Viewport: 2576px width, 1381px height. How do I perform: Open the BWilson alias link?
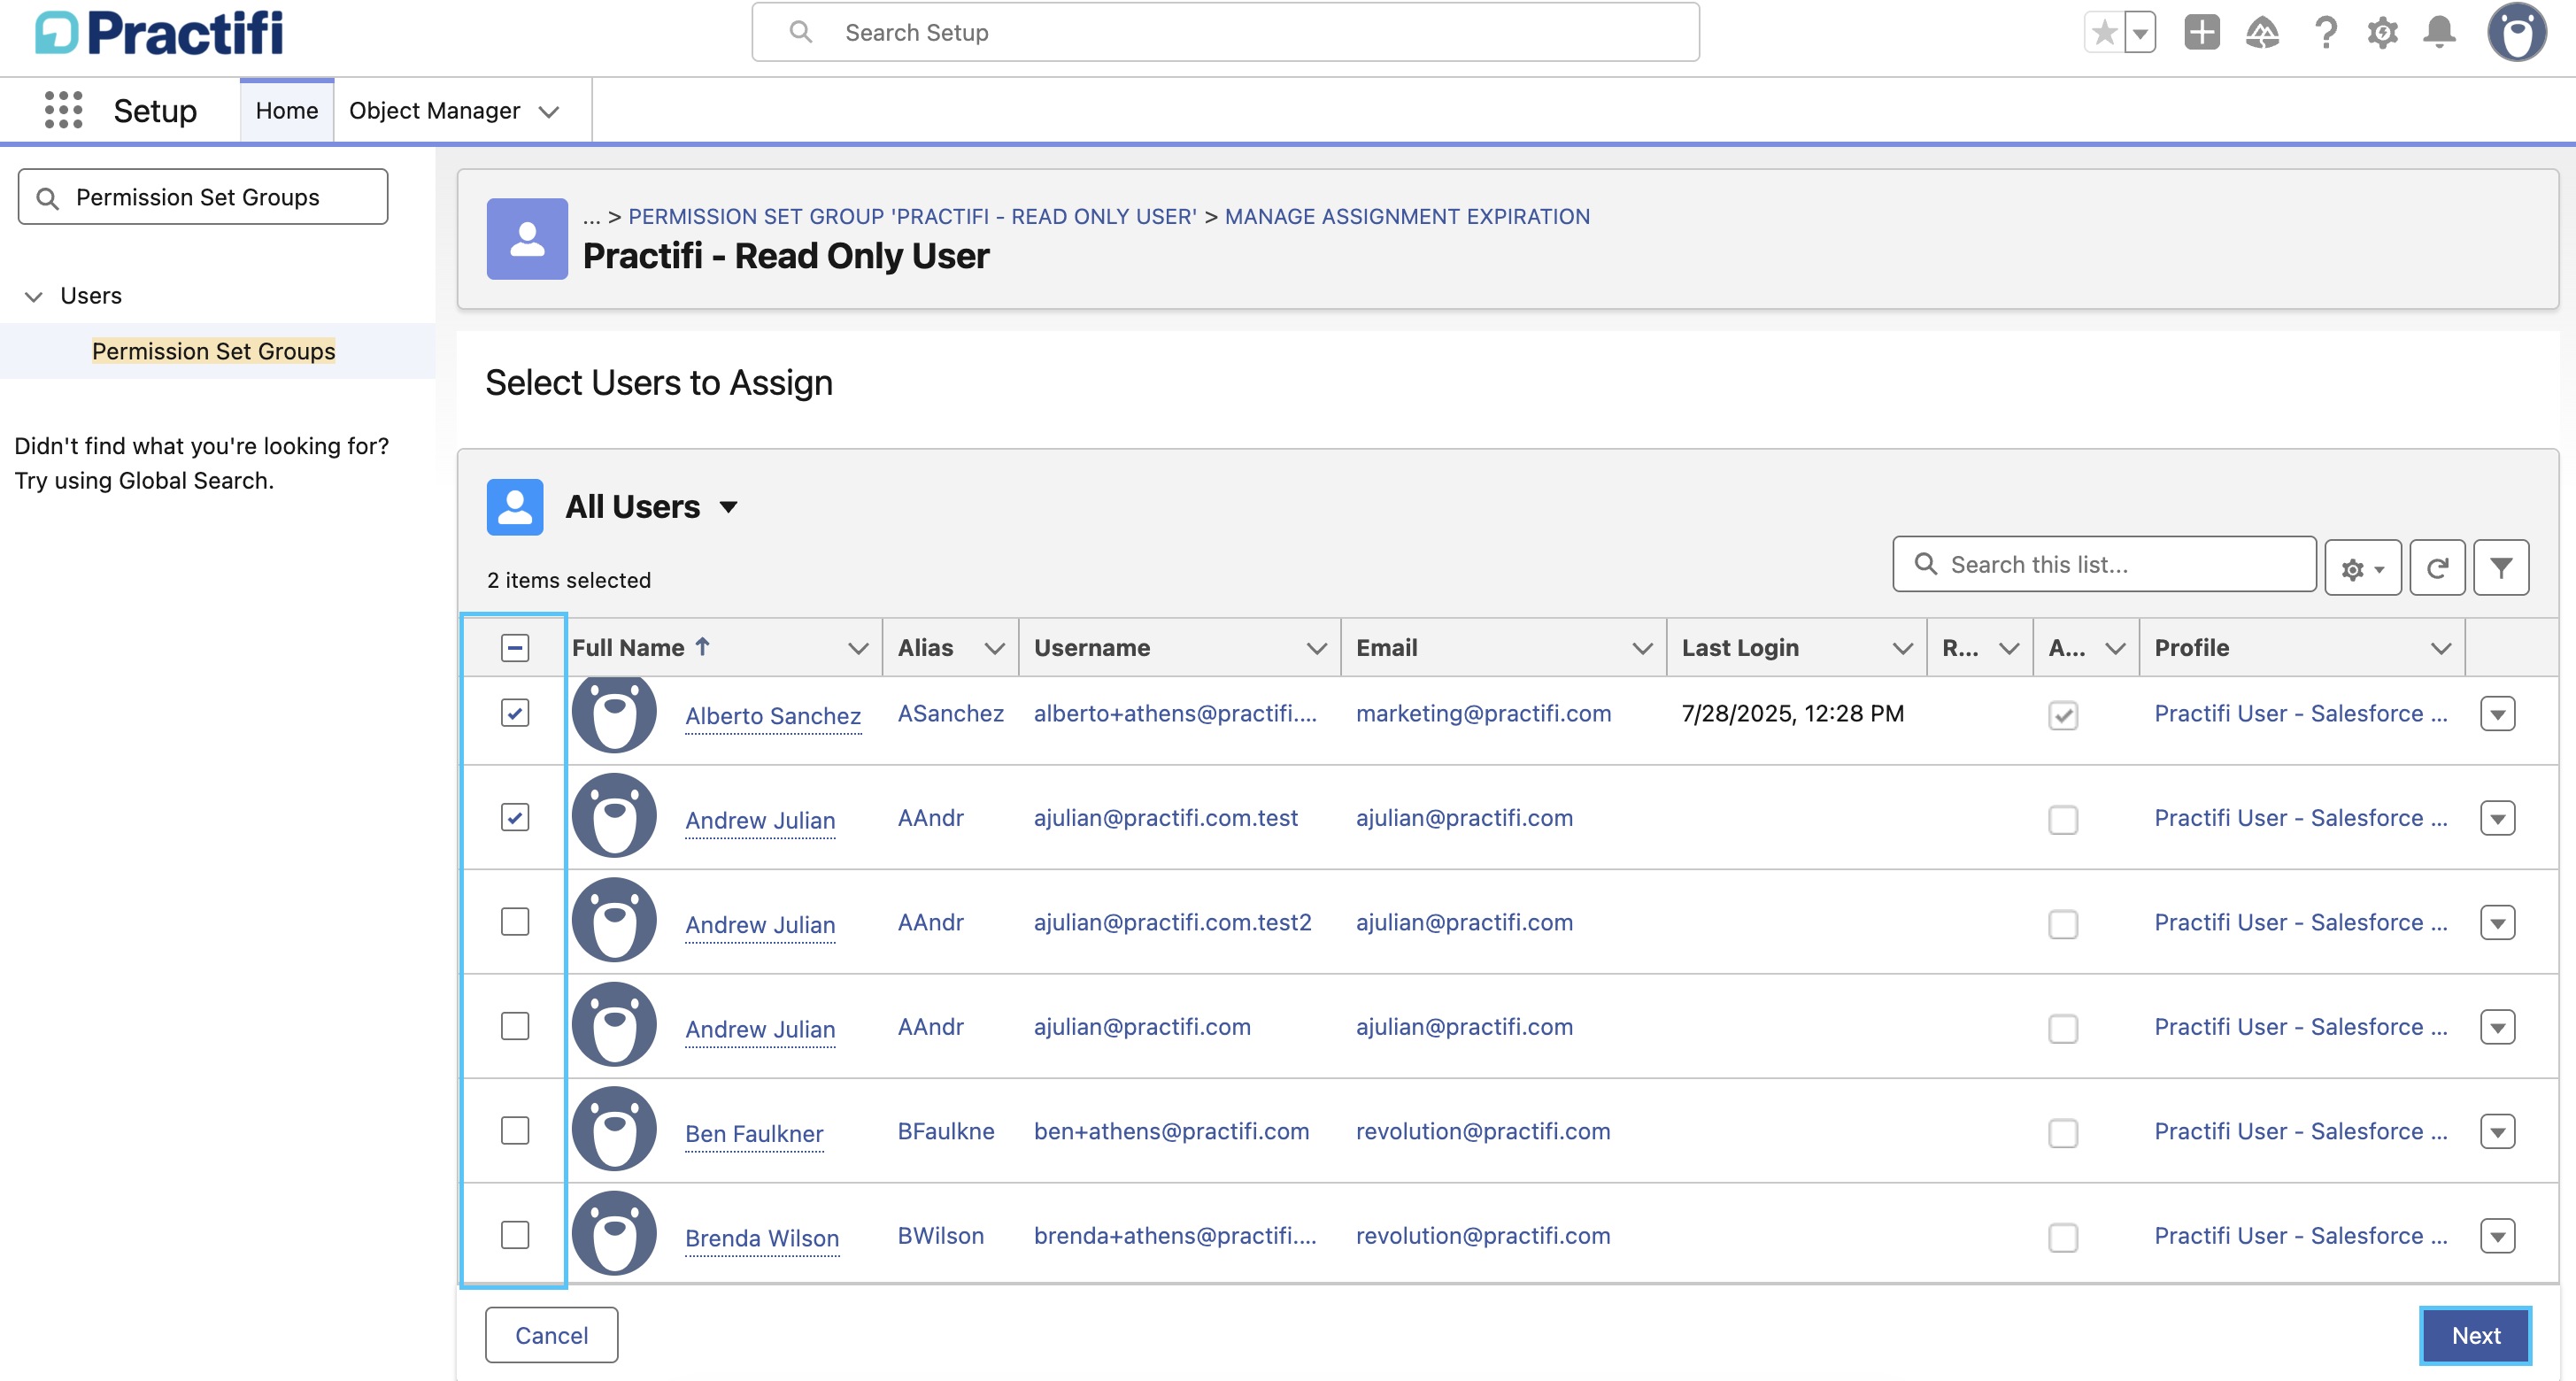point(940,1235)
